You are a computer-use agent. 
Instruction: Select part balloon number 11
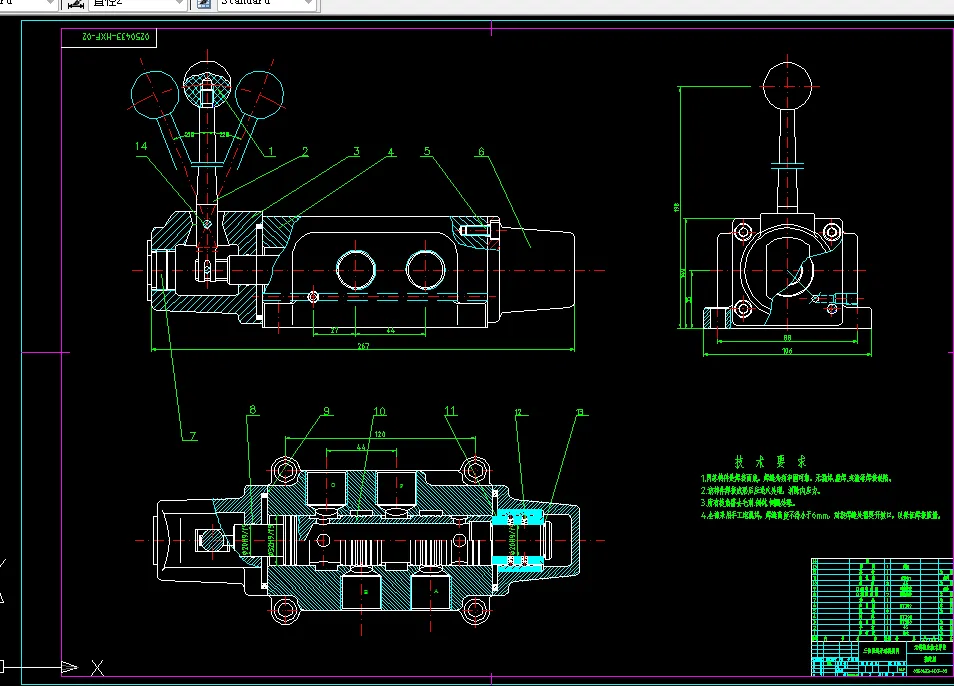click(x=450, y=411)
